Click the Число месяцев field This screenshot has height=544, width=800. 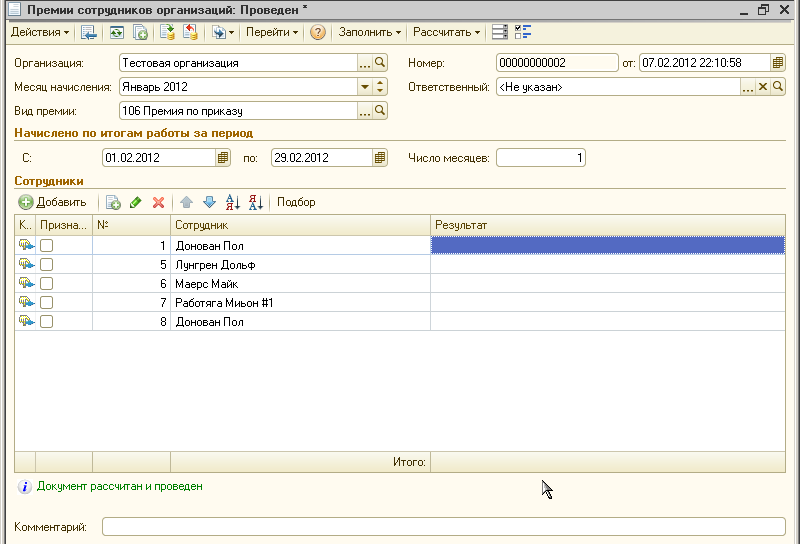[x=541, y=158]
